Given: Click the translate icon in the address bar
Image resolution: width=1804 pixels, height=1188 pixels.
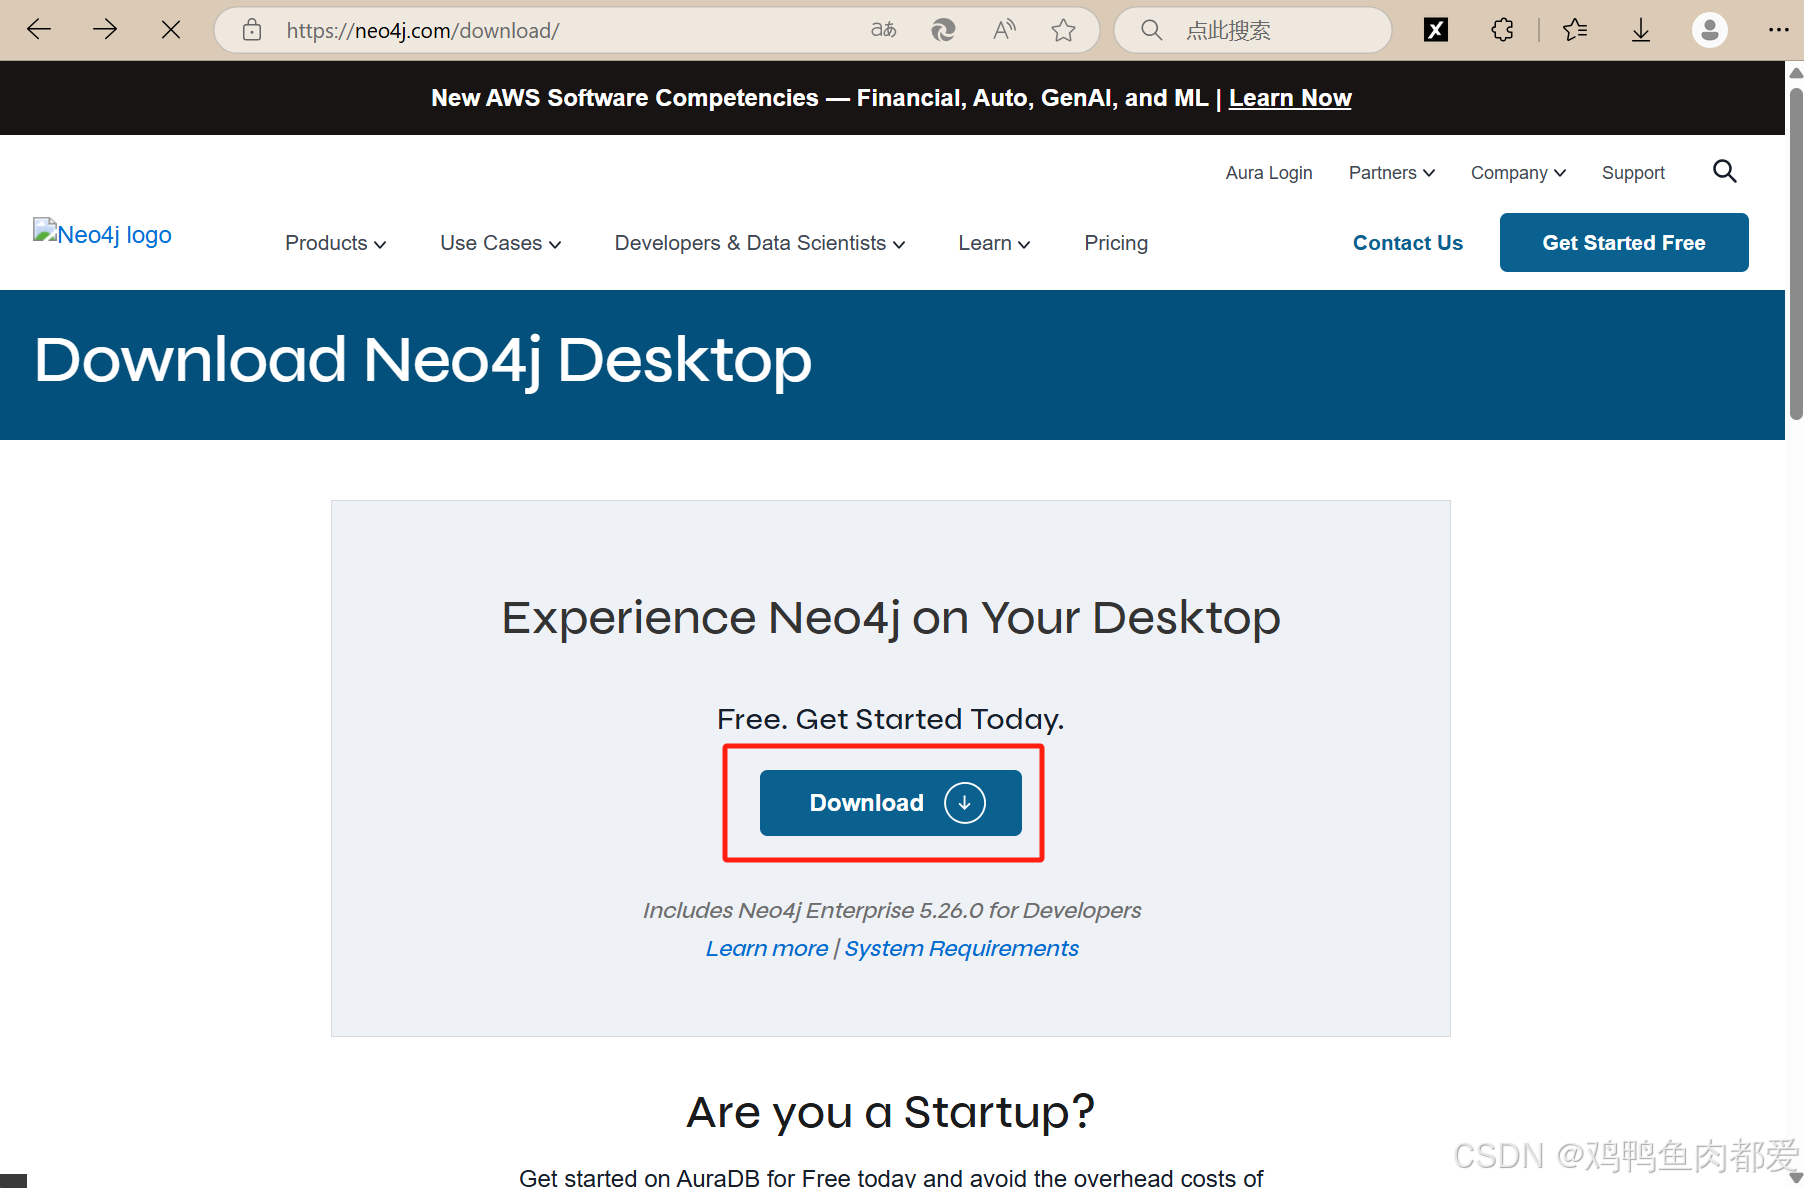Looking at the screenshot, I should (x=882, y=30).
